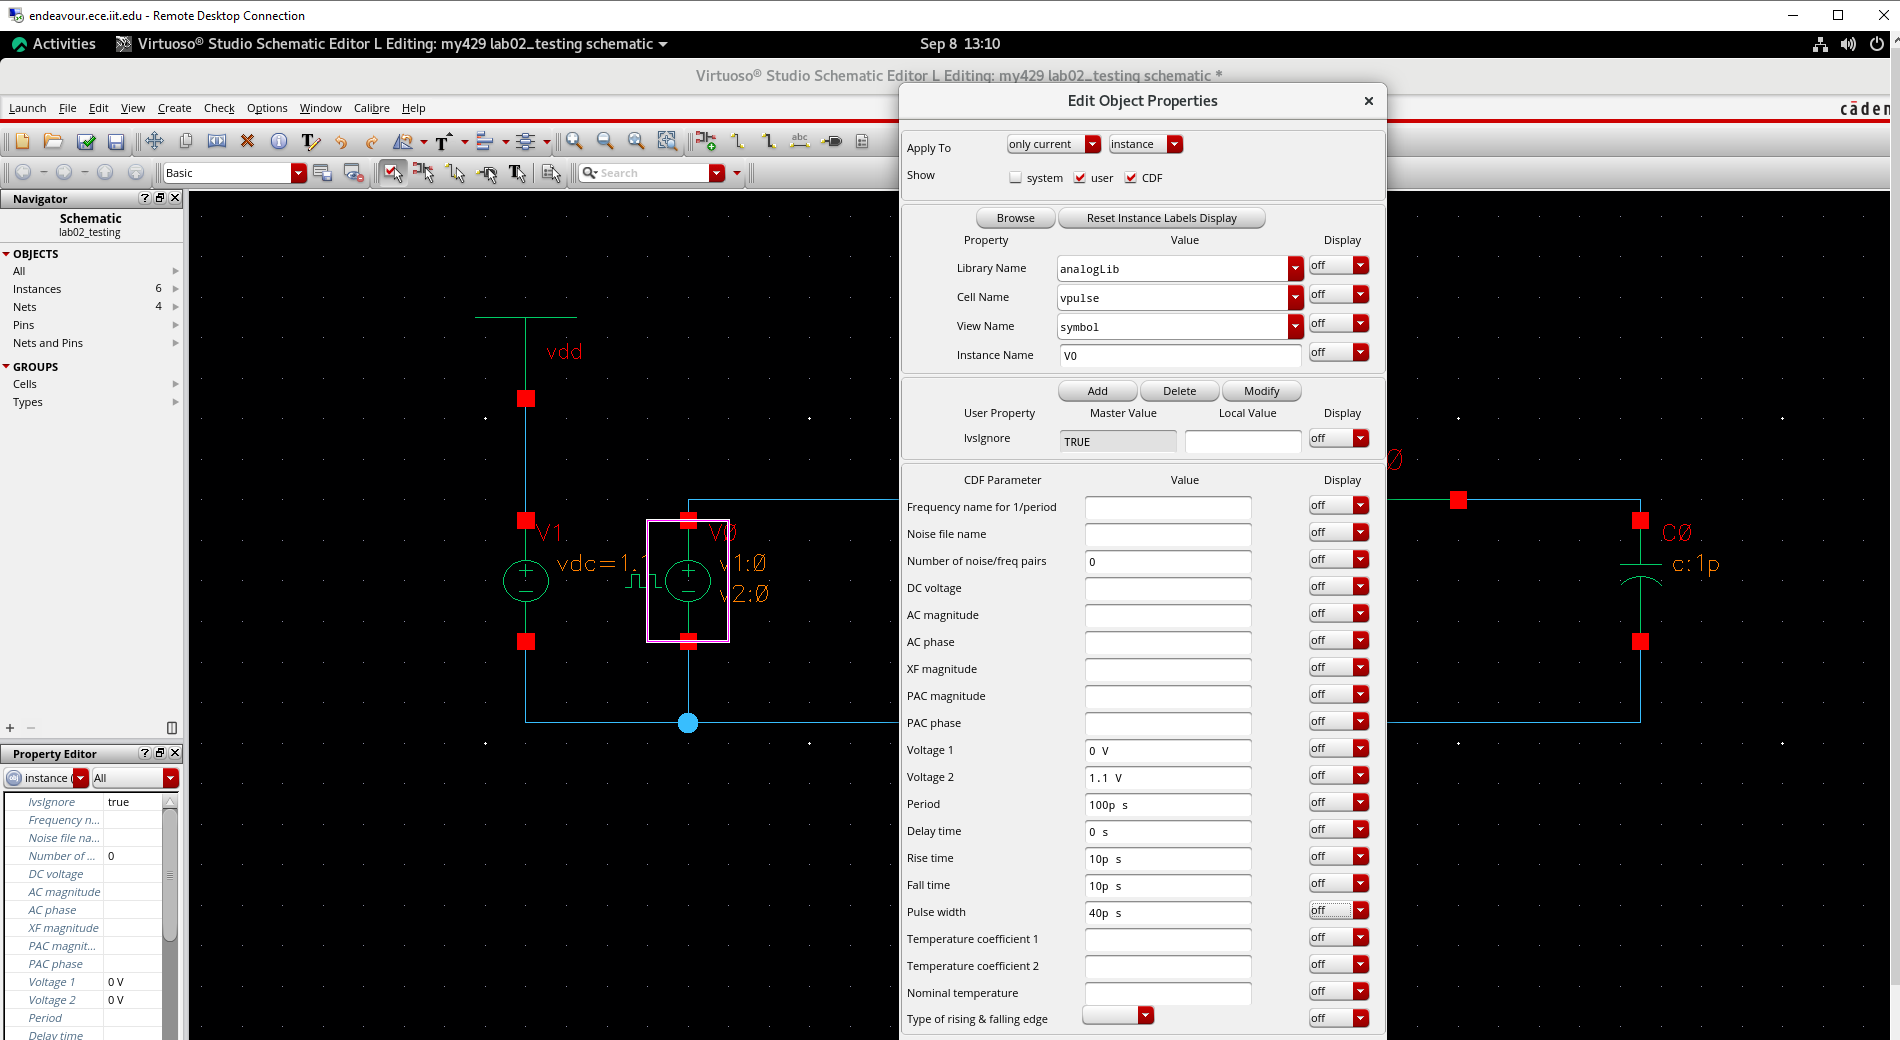Image resolution: width=1900 pixels, height=1040 pixels.
Task: Click the Activities button in top bar
Action: tap(54, 44)
